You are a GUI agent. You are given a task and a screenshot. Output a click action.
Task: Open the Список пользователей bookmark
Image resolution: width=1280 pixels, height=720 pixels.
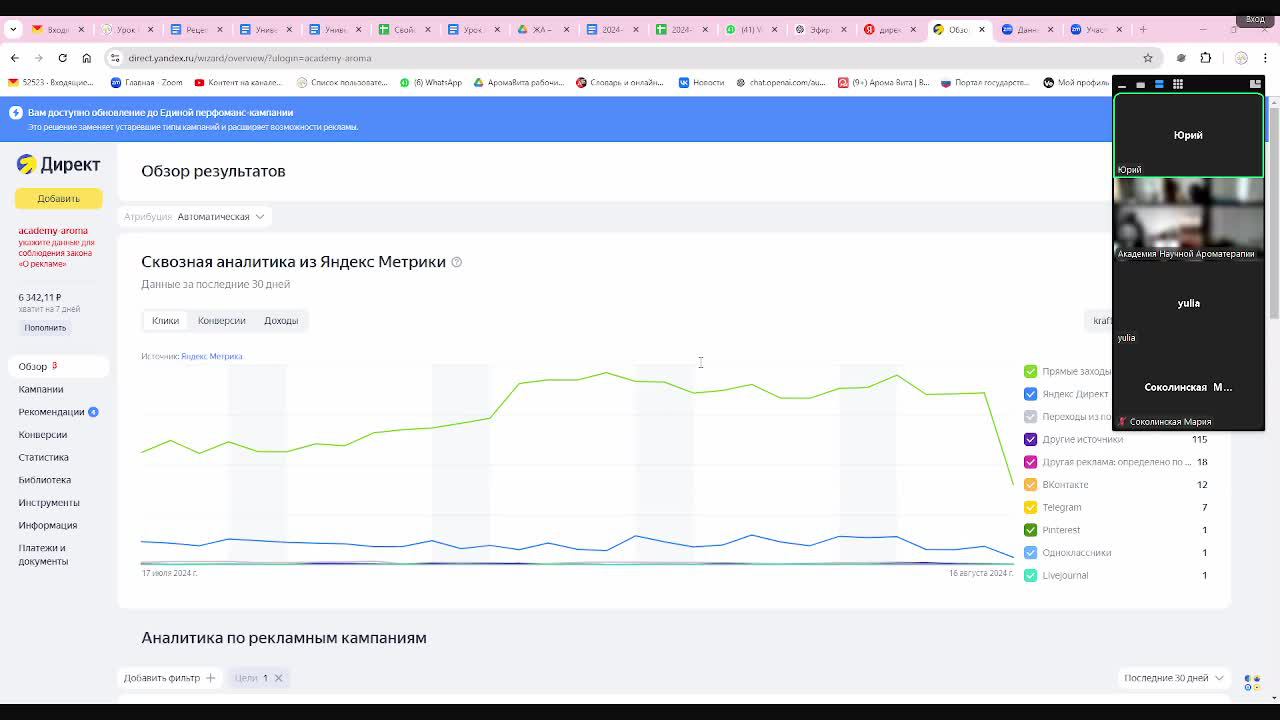pos(342,82)
